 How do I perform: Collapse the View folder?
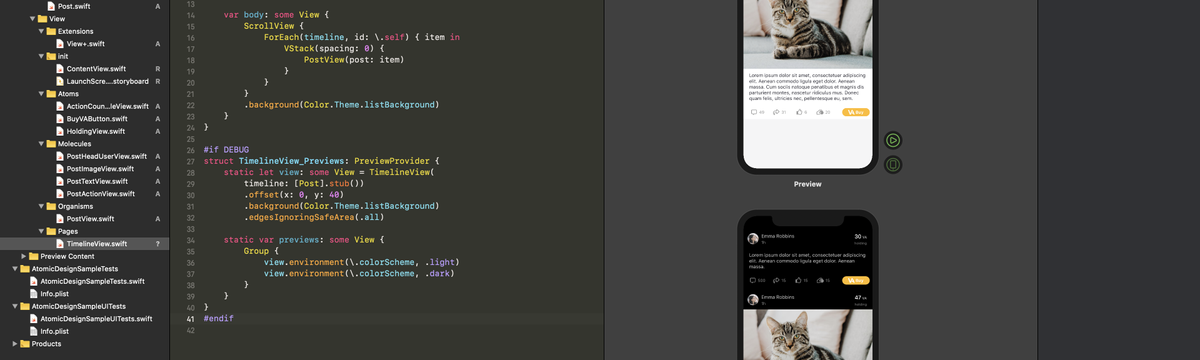click(x=30, y=19)
